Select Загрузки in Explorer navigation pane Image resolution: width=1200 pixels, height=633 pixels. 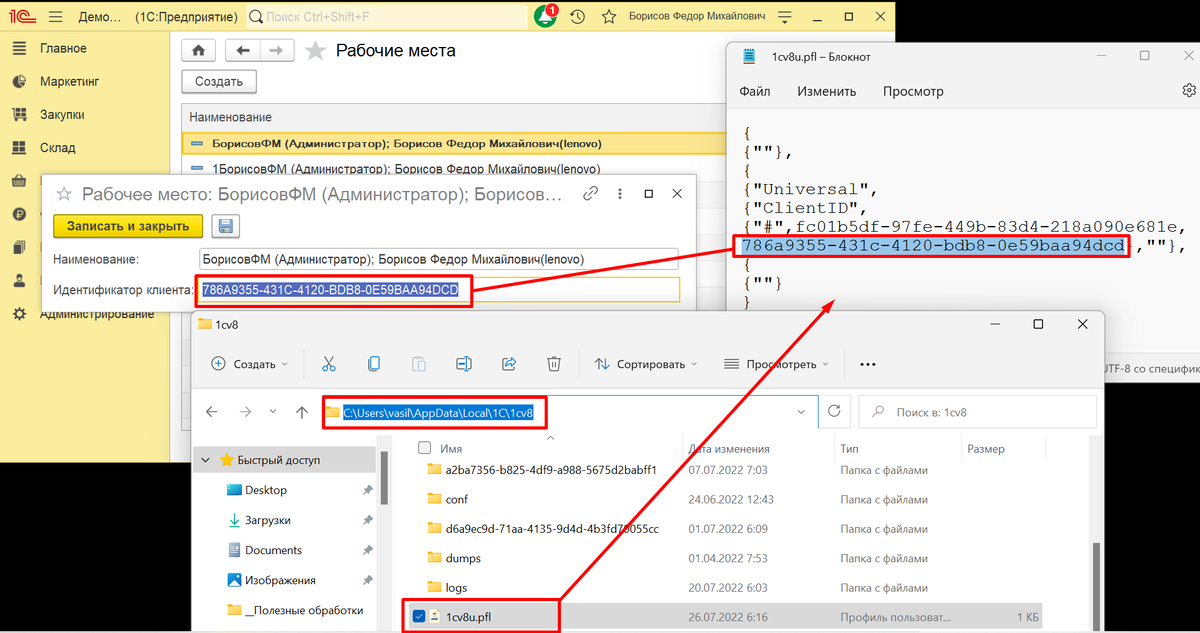point(267,520)
